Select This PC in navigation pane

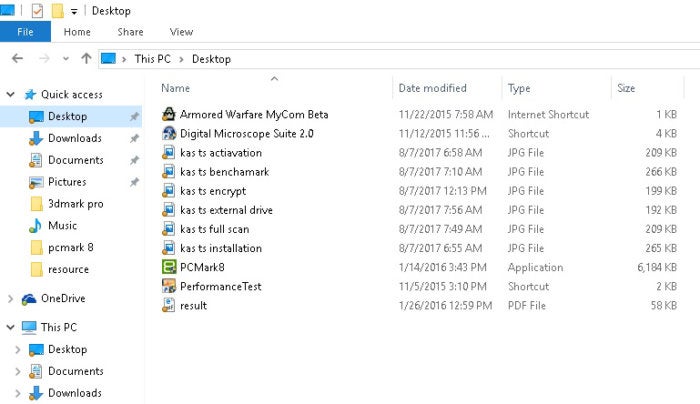tap(58, 327)
